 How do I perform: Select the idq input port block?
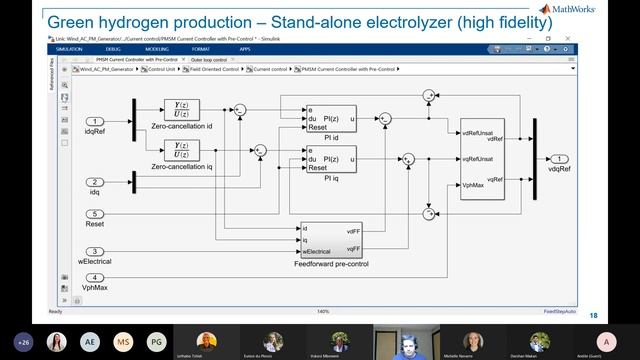coord(95,182)
